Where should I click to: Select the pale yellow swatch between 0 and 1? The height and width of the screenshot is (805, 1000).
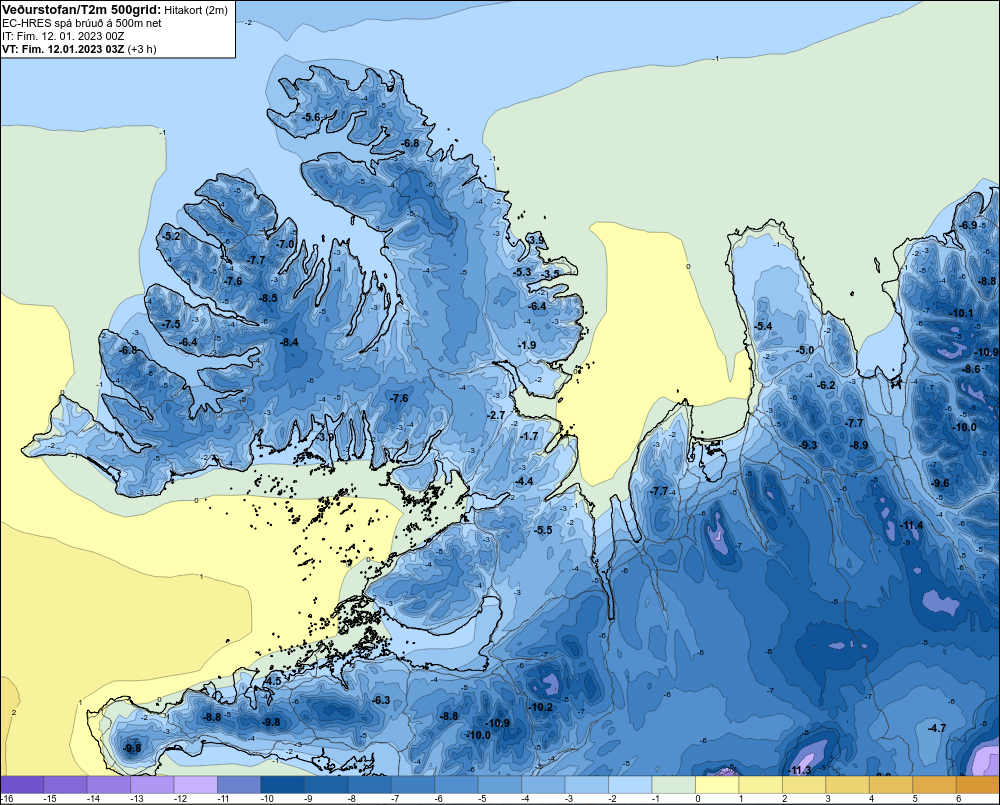pos(717,785)
